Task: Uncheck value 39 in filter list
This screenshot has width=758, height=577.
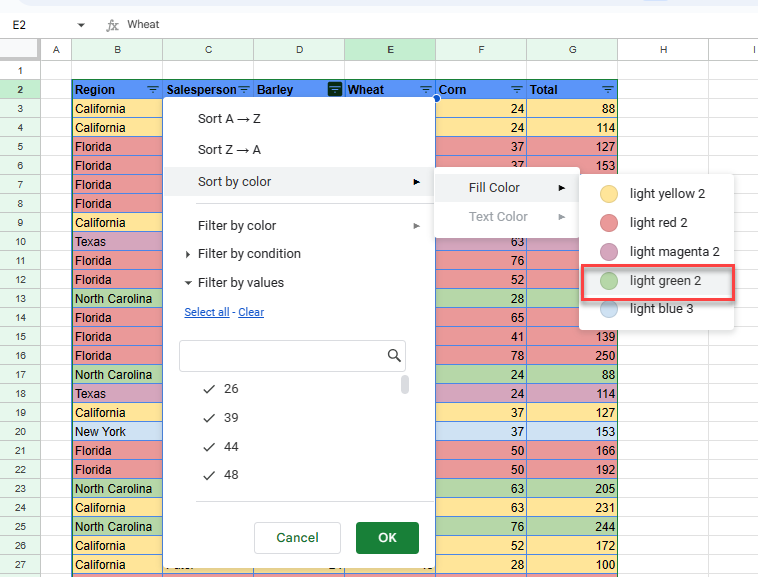Action: click(x=209, y=418)
